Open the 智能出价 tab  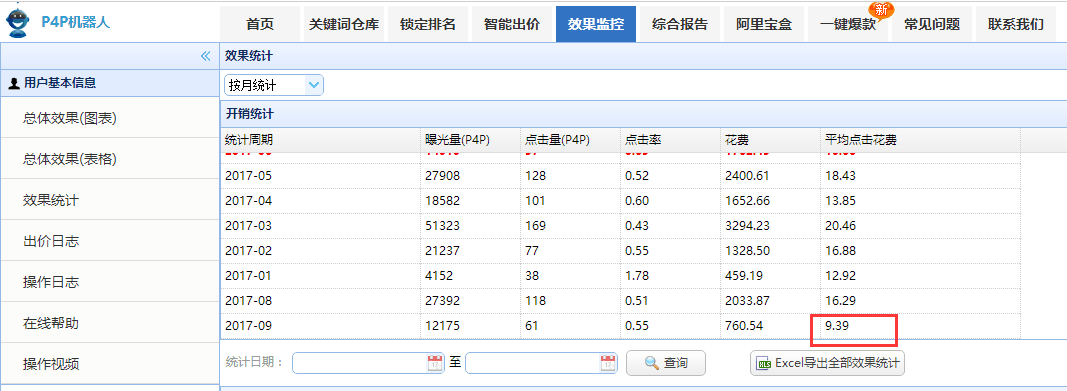pos(512,24)
